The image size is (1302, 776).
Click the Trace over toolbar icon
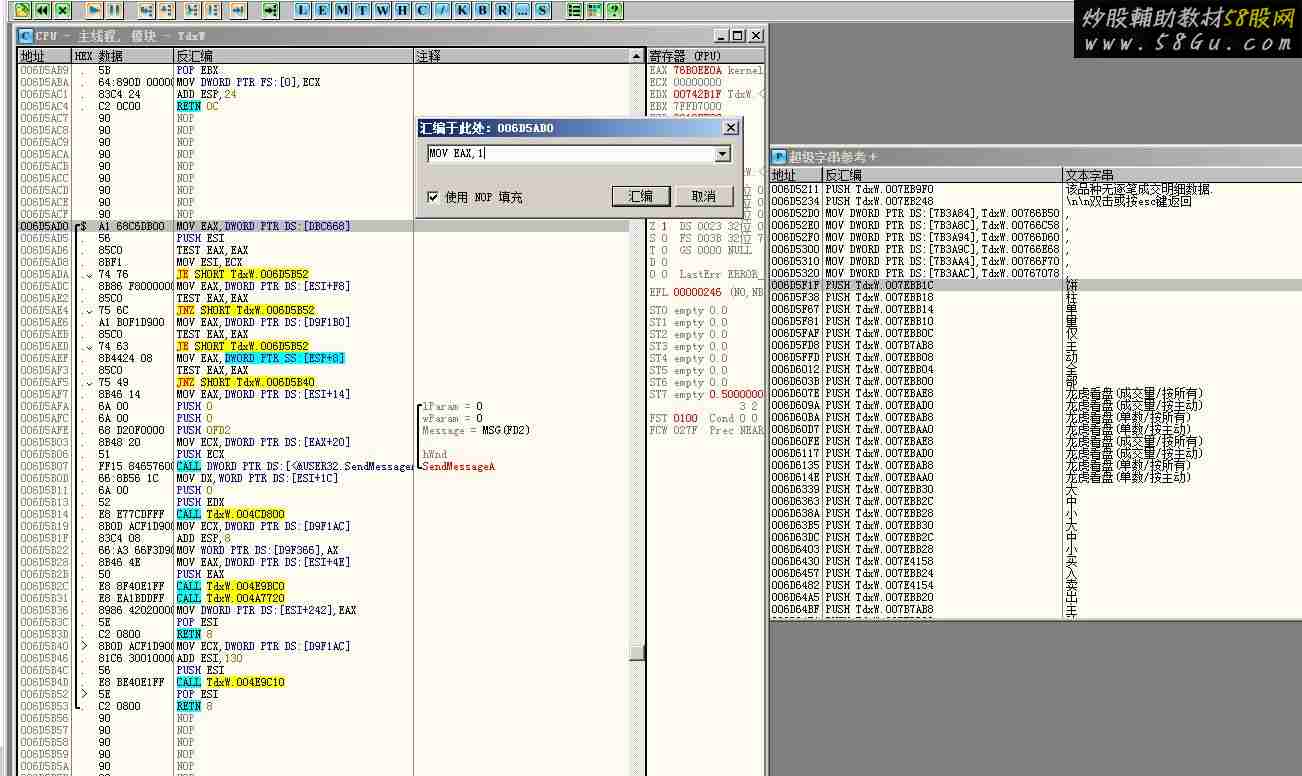(x=213, y=10)
